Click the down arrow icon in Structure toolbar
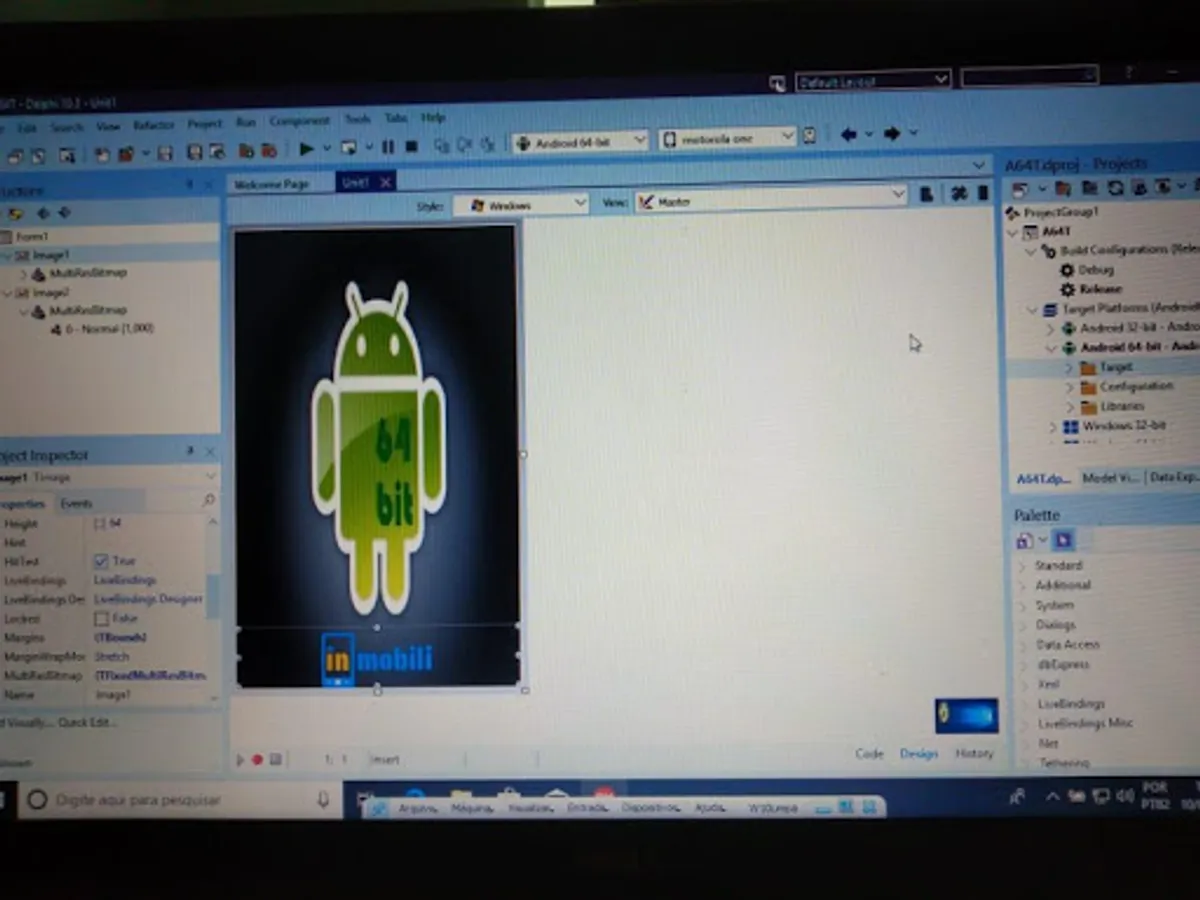Screen dimensions: 1200x900 click(64, 213)
